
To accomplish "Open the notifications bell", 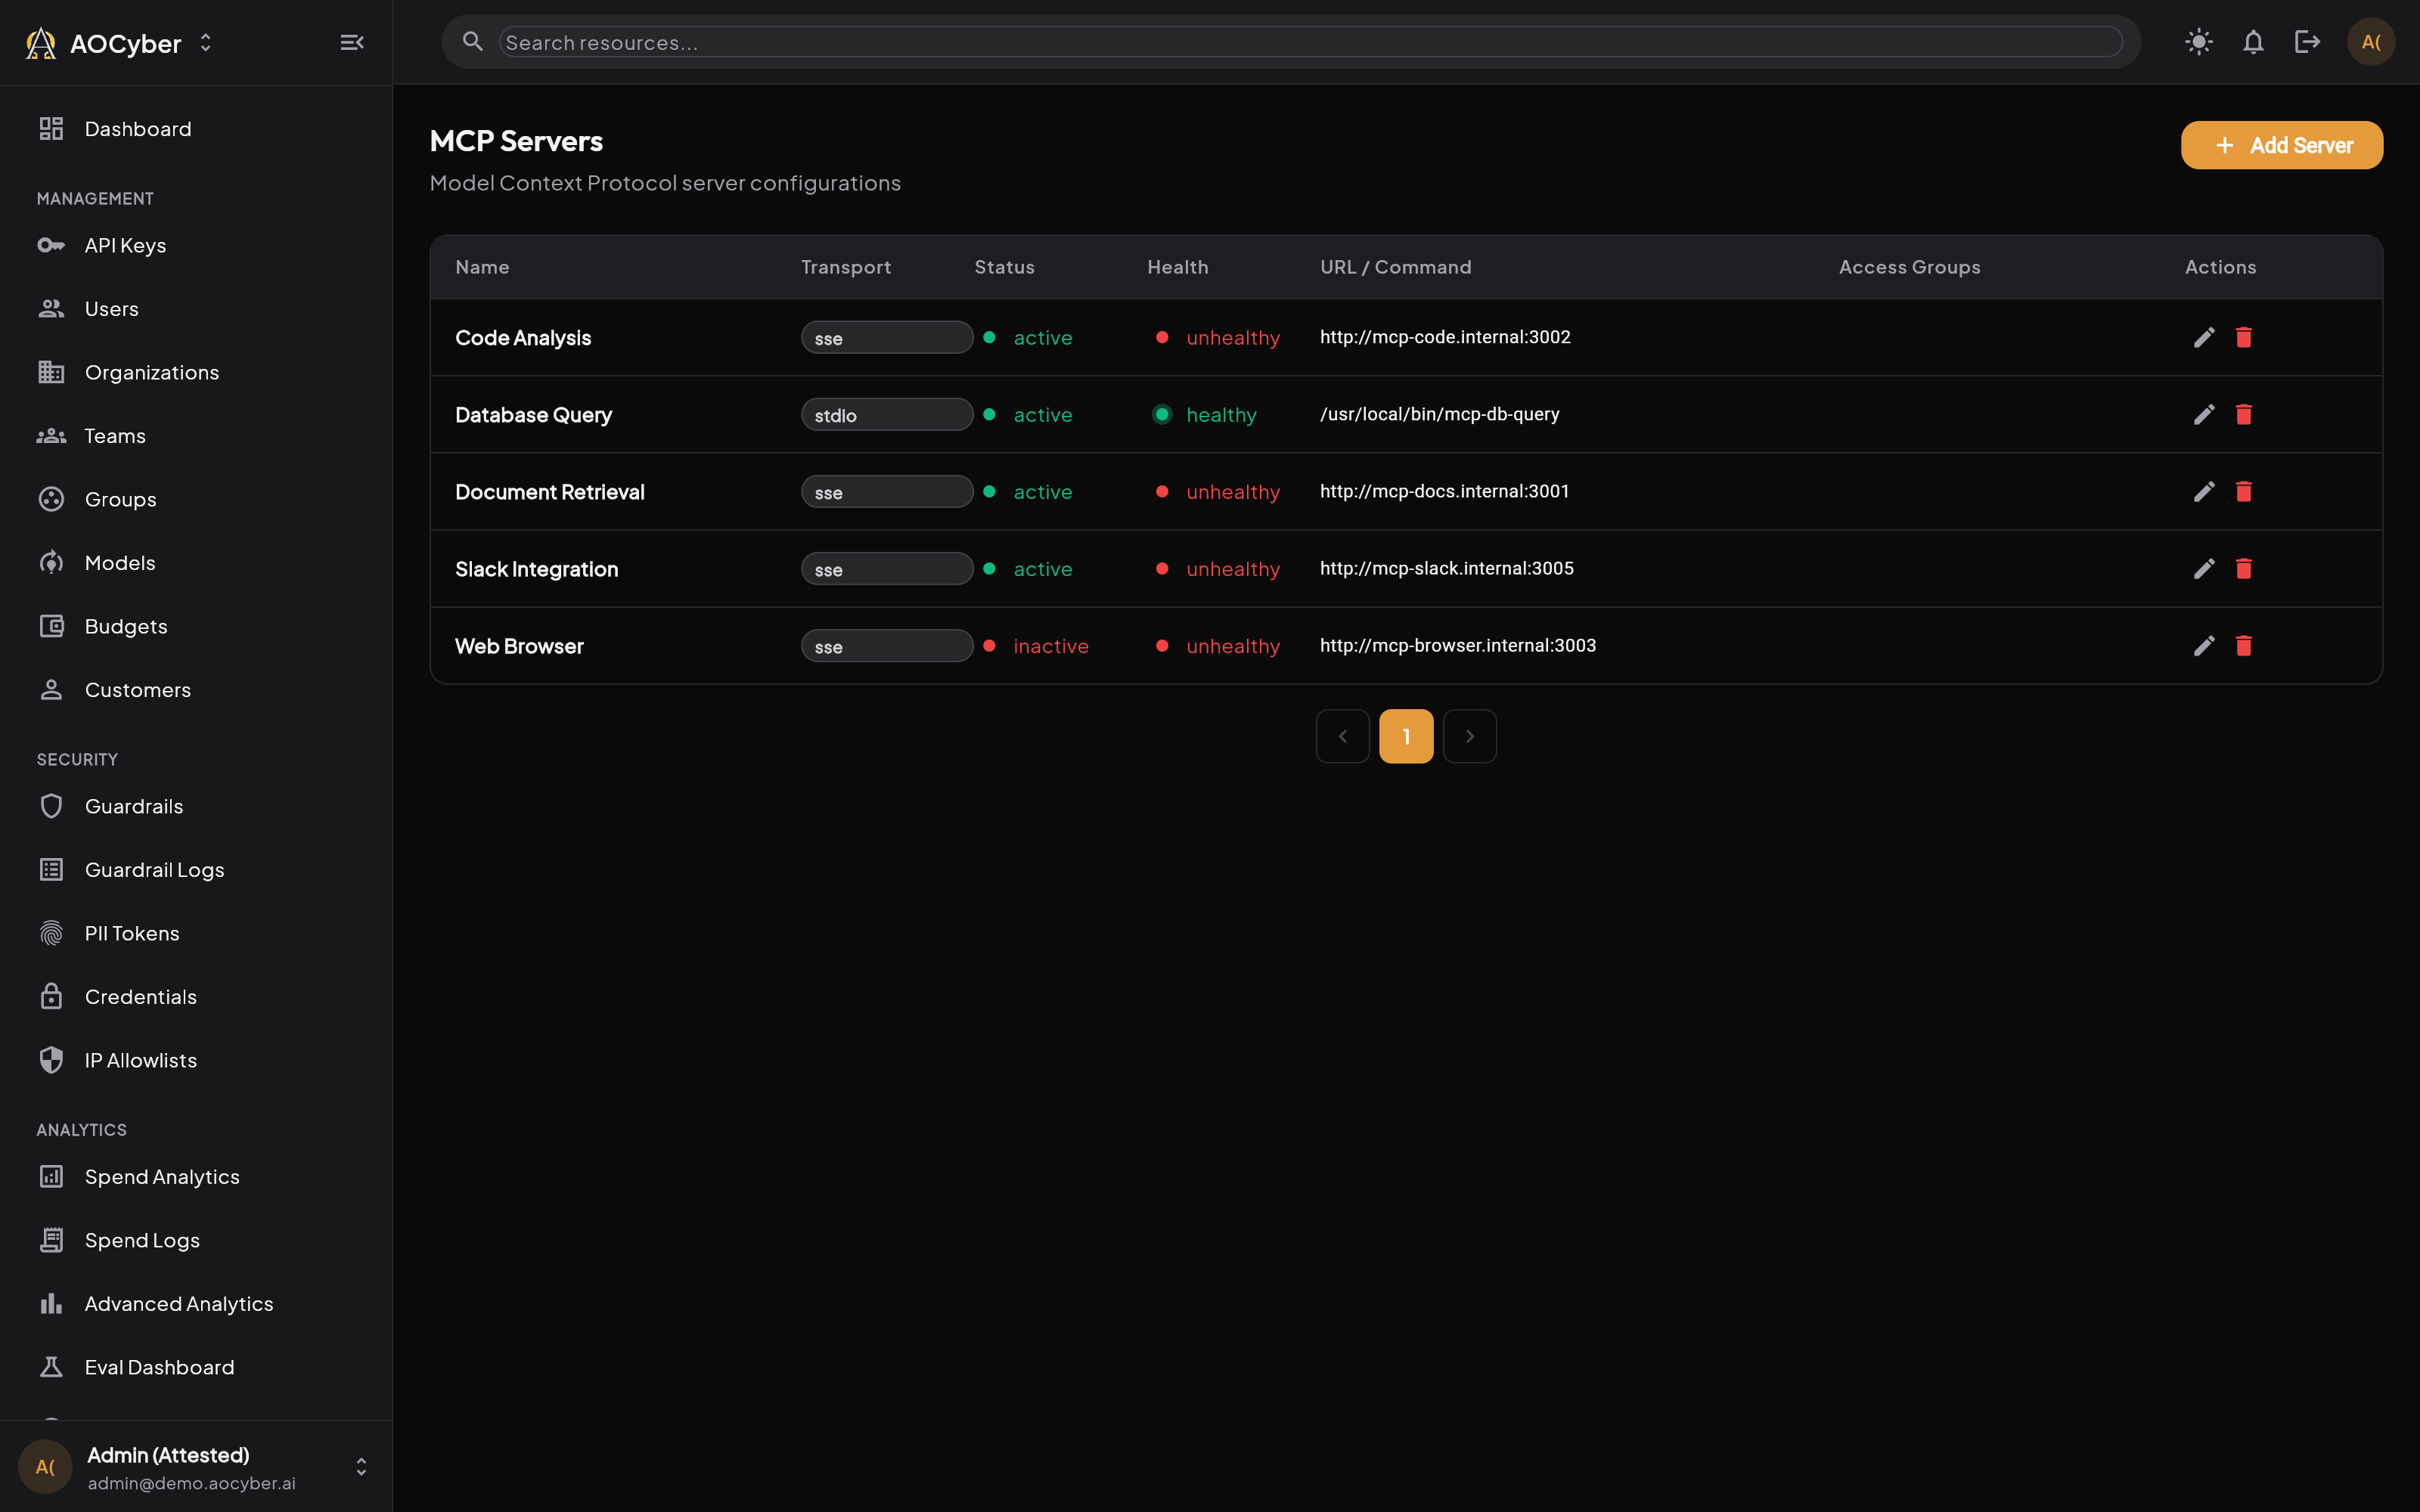I will click(x=2253, y=42).
